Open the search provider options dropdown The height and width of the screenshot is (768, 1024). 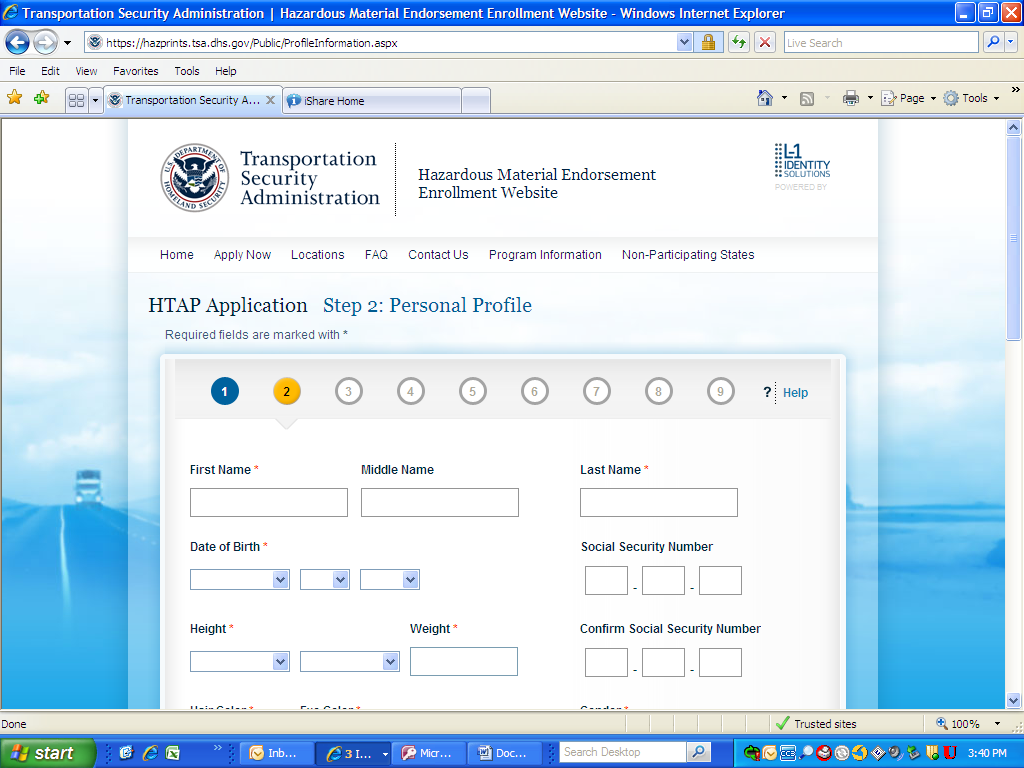coord(1011,42)
